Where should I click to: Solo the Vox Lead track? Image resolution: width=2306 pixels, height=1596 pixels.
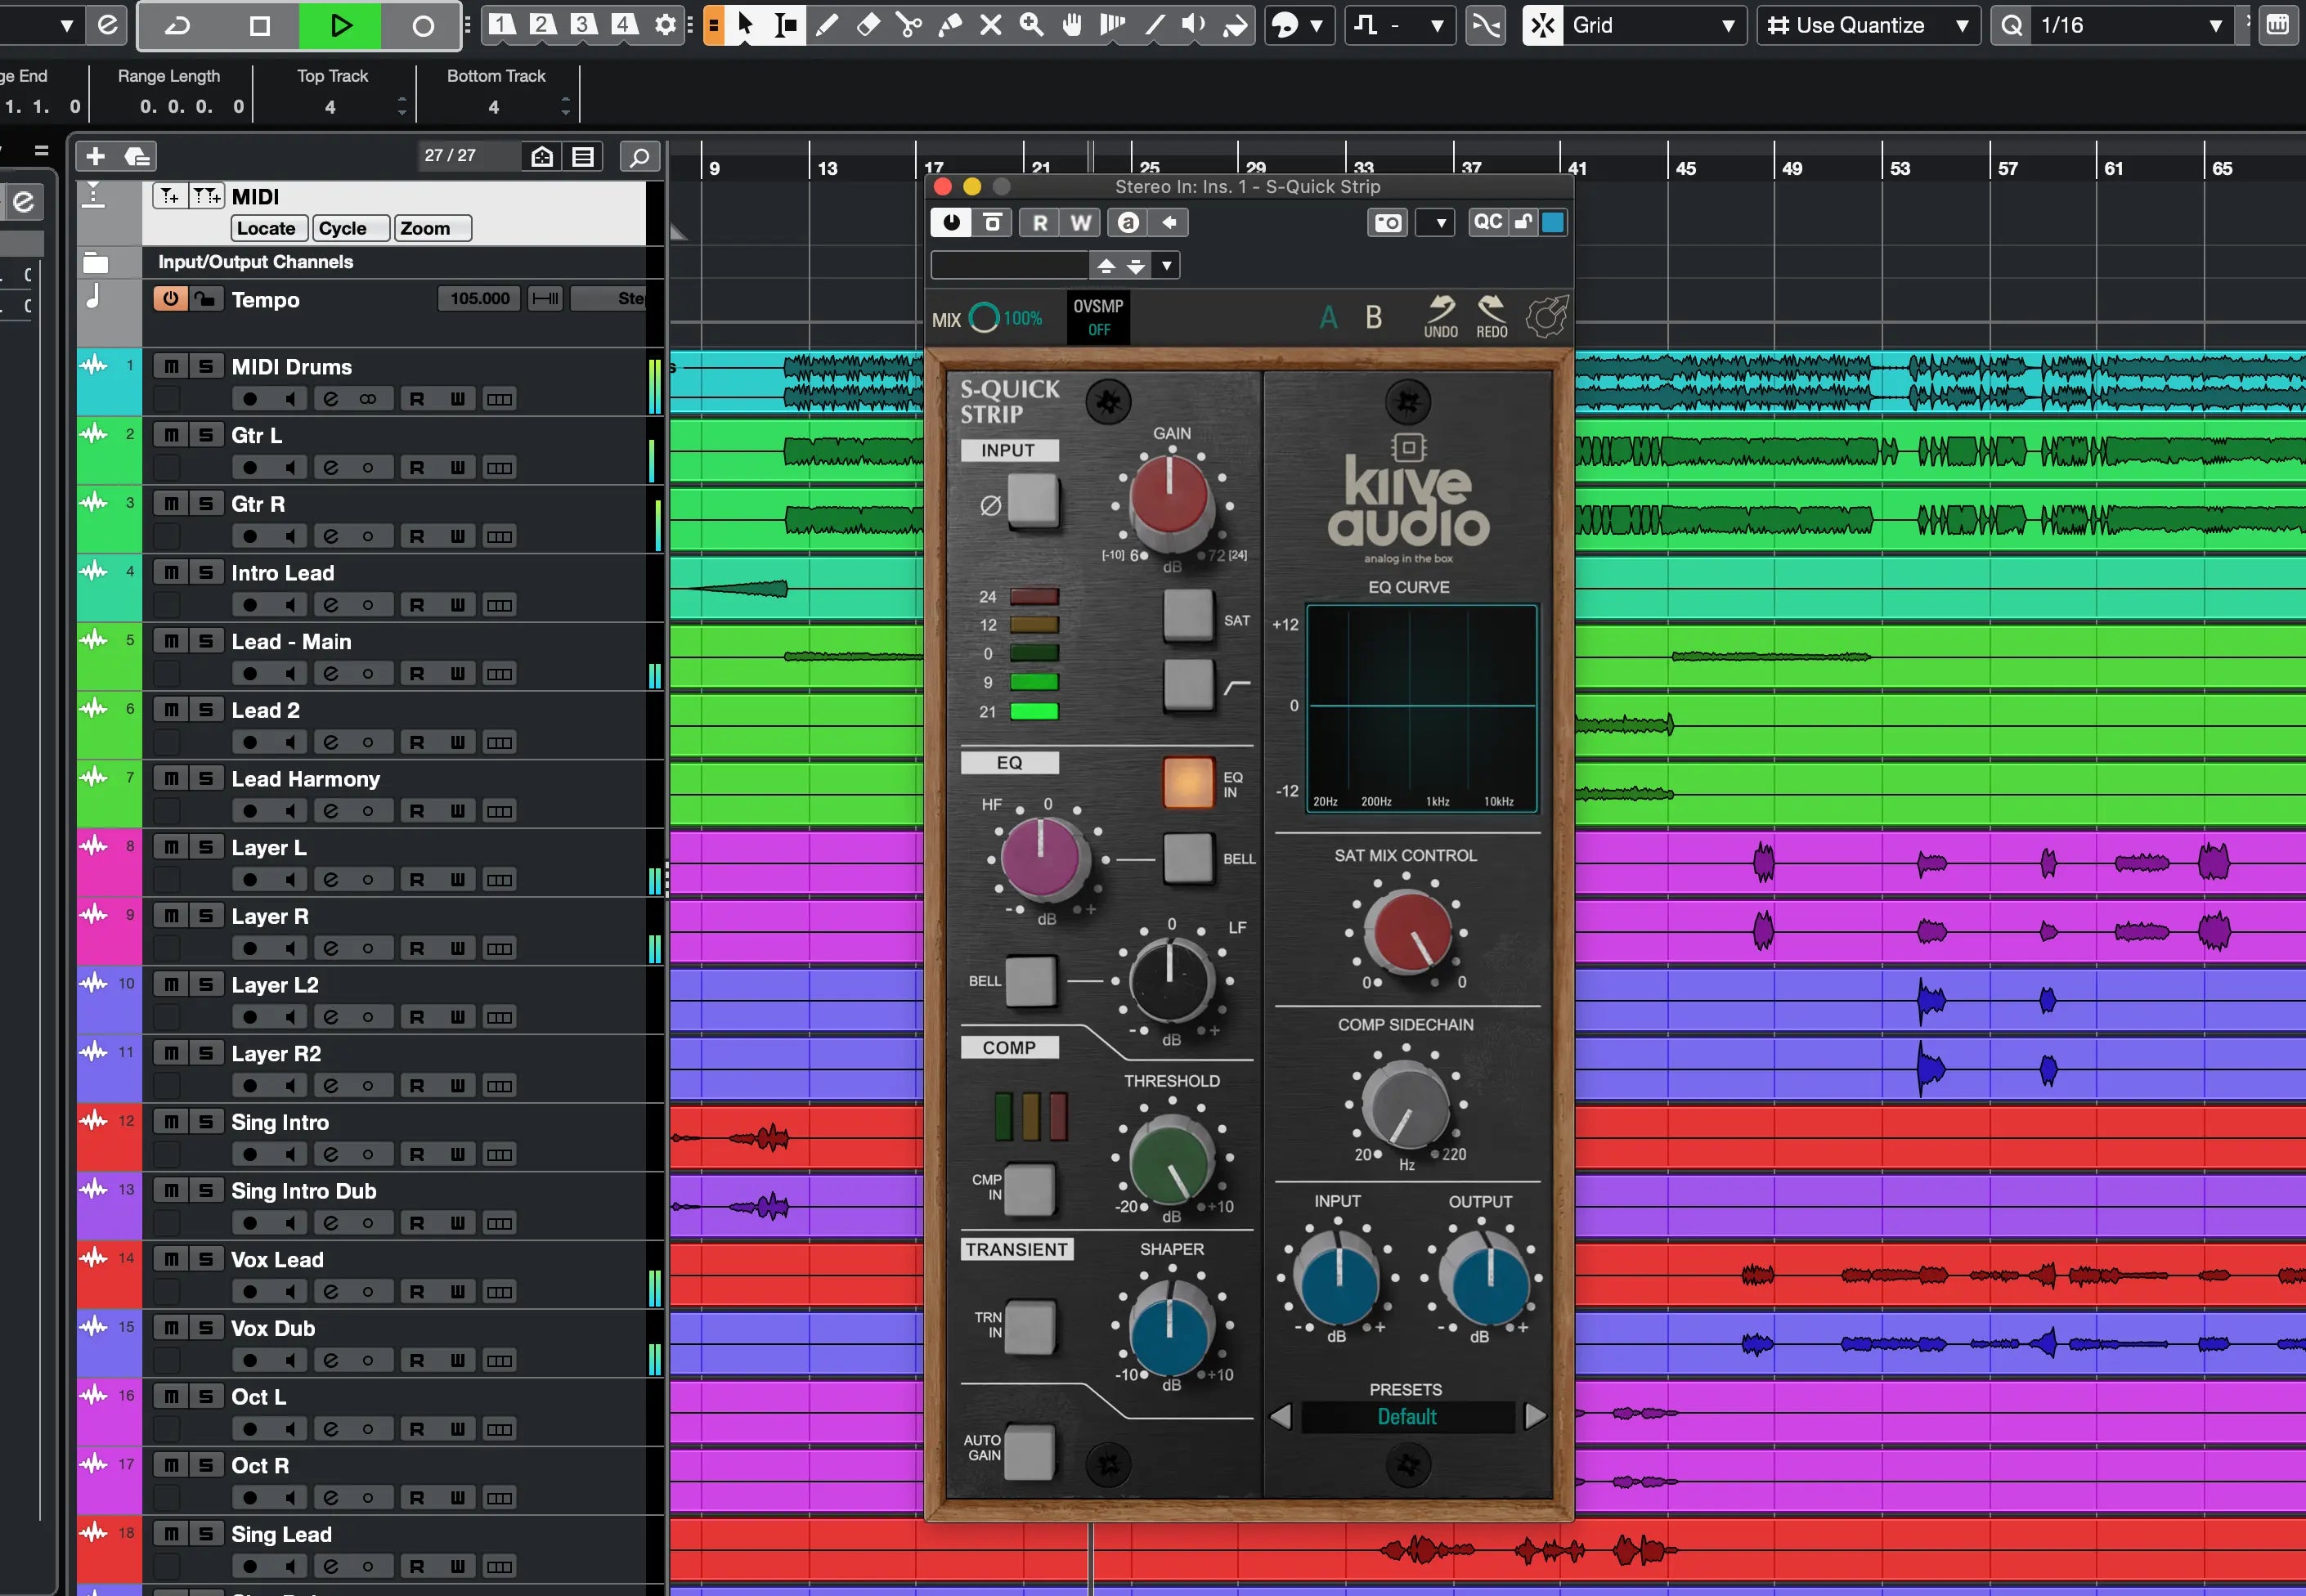point(206,1259)
